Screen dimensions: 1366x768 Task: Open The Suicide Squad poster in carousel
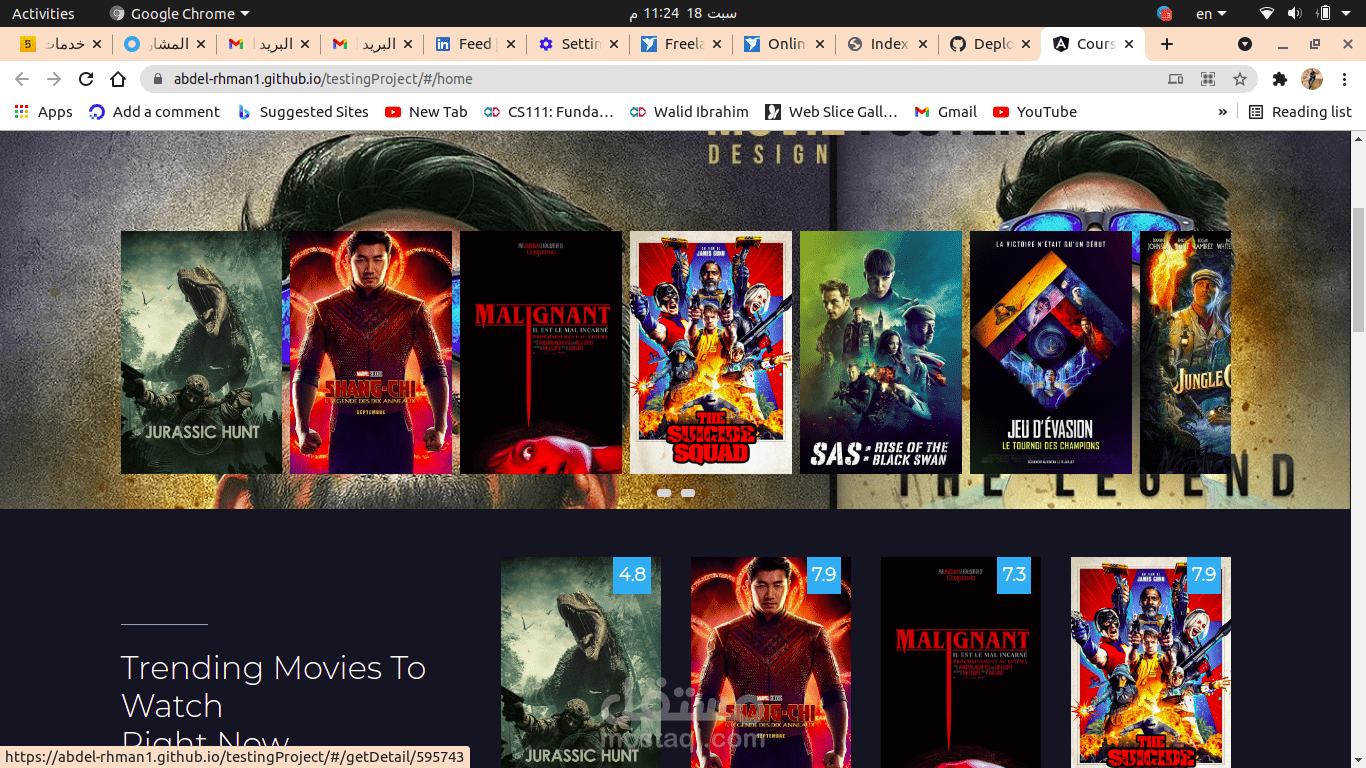[711, 352]
